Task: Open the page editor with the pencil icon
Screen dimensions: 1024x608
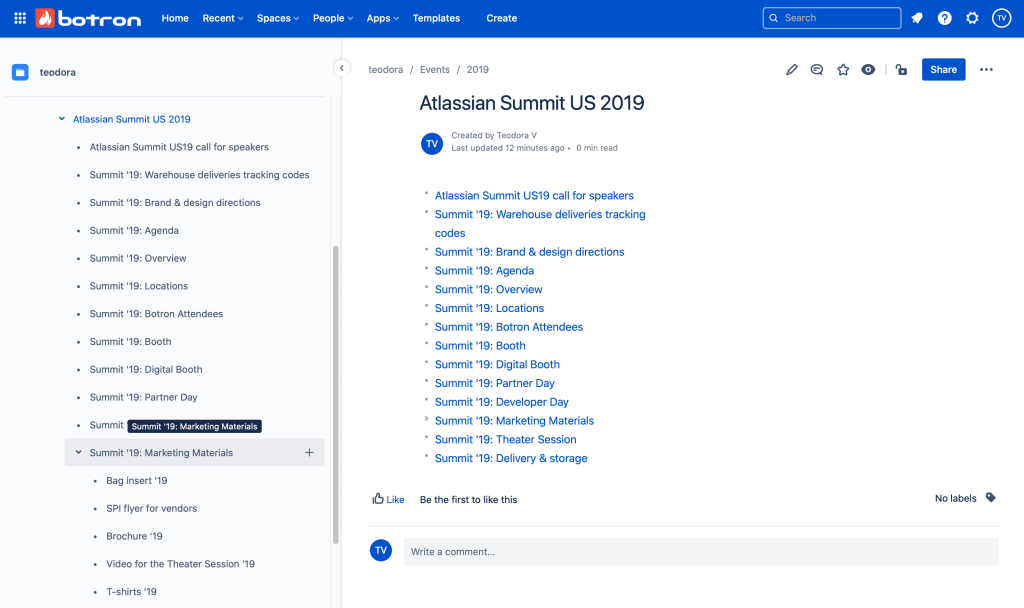Action: 792,69
